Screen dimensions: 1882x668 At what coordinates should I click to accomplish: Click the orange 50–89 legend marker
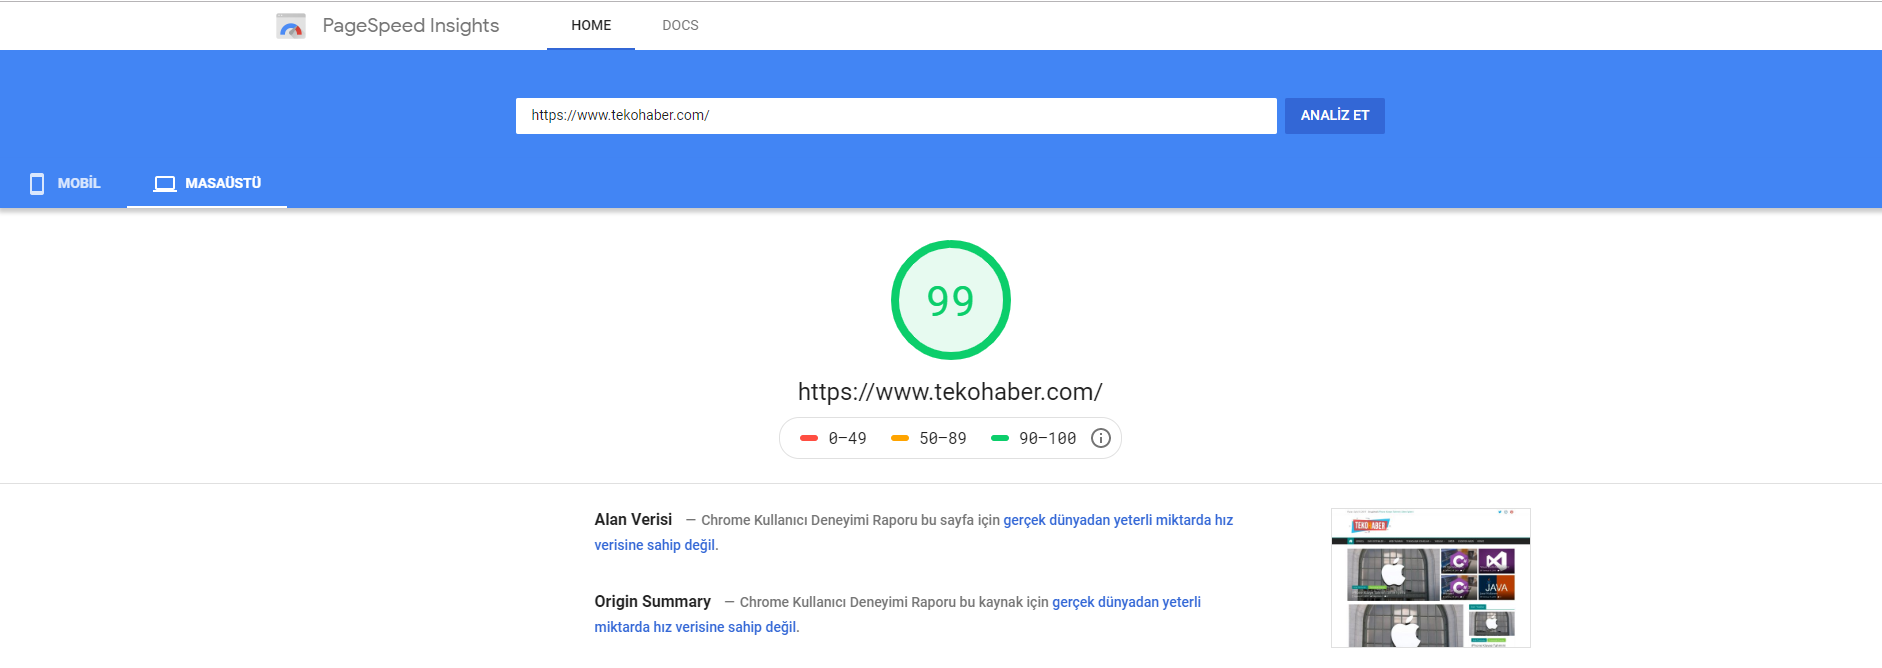coord(900,438)
